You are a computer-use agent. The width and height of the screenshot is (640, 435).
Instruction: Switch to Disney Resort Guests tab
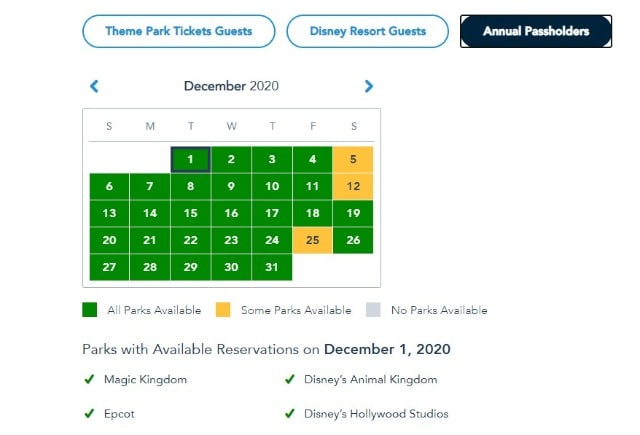[x=368, y=31]
